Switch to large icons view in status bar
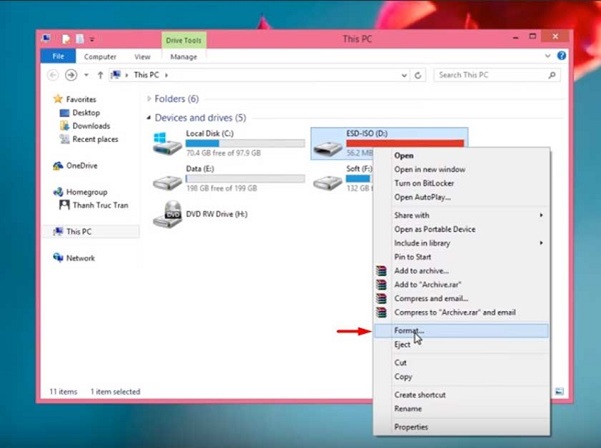The image size is (601, 448). 560,391
